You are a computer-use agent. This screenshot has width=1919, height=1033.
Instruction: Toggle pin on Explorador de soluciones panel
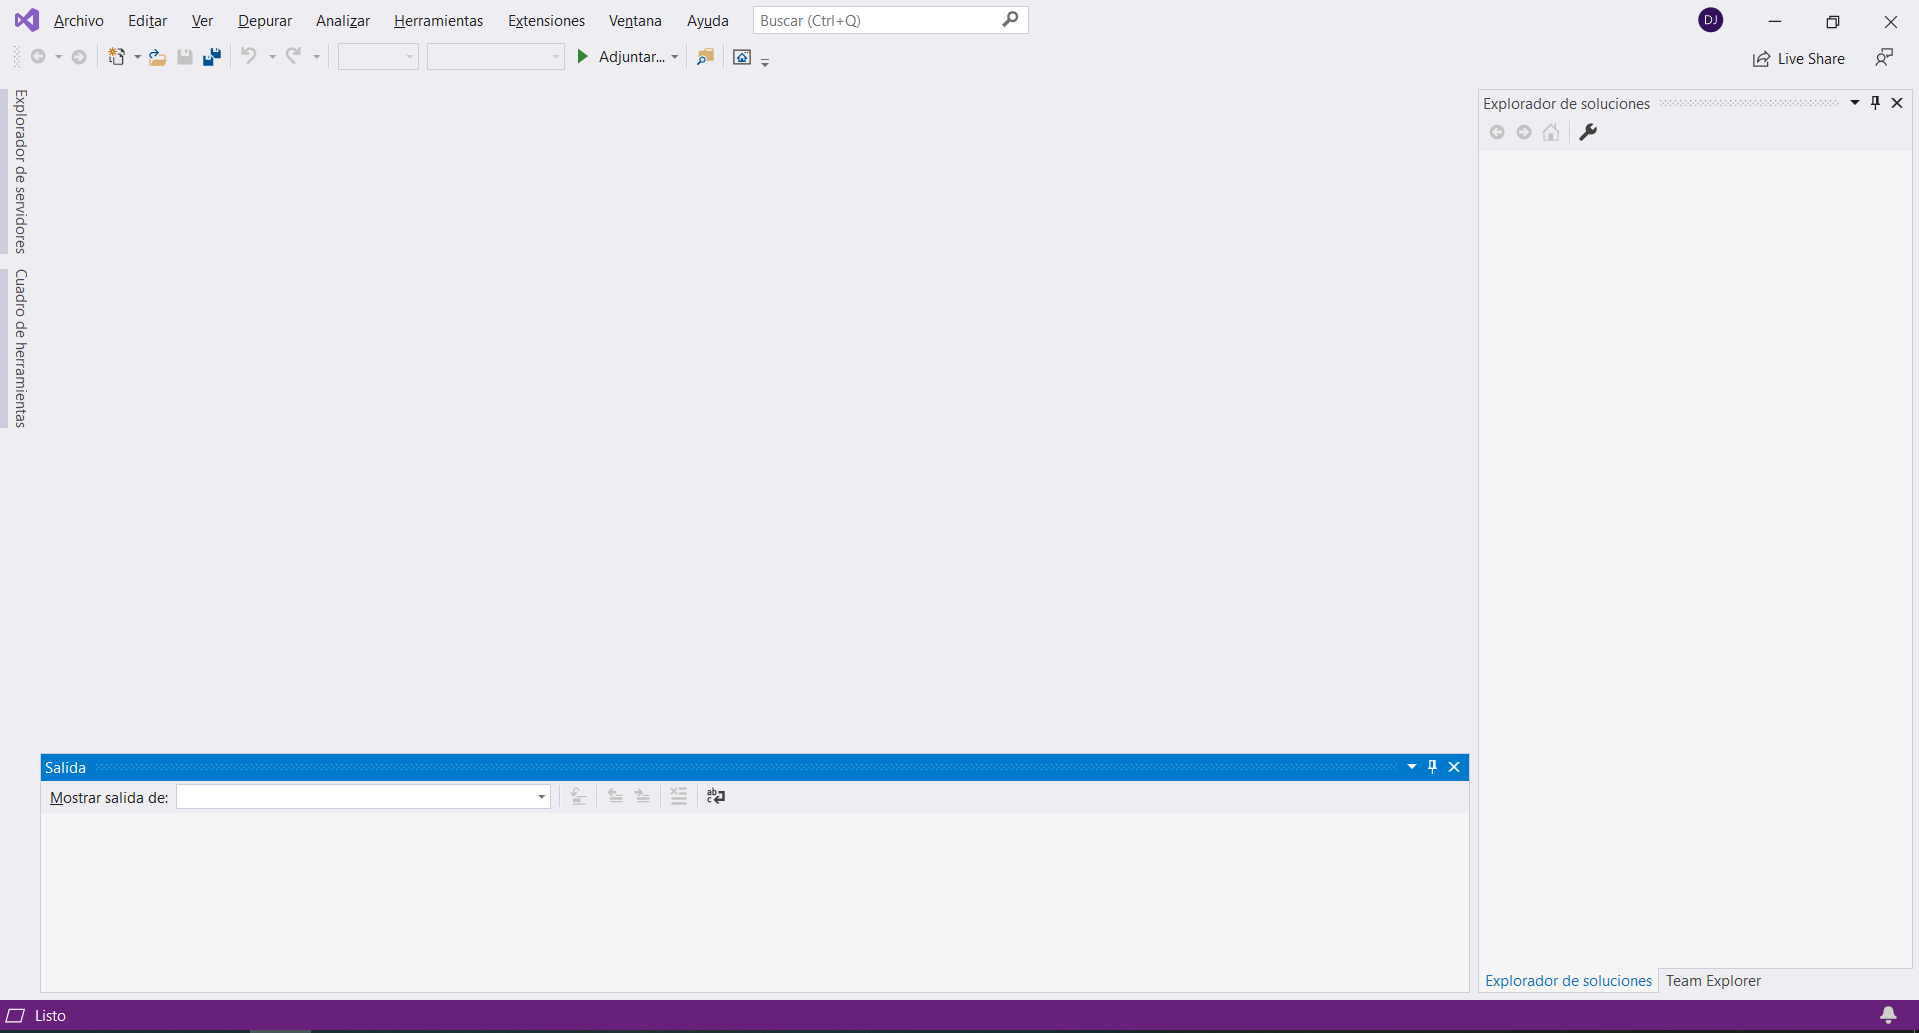[x=1875, y=103]
